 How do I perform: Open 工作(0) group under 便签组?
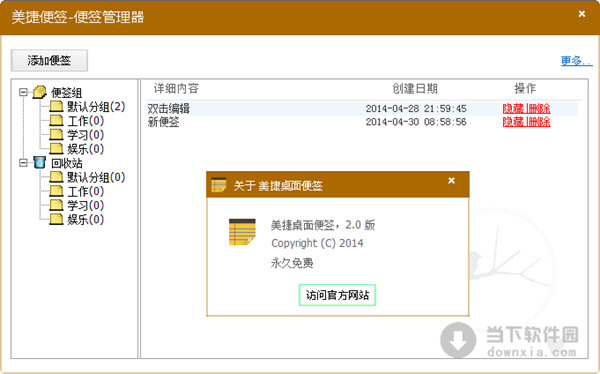tap(86, 121)
